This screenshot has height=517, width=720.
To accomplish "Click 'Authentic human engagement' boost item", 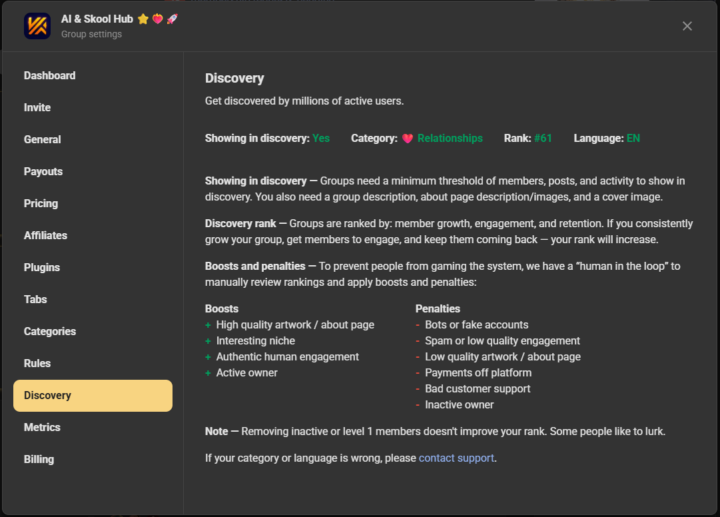I will pos(287,357).
